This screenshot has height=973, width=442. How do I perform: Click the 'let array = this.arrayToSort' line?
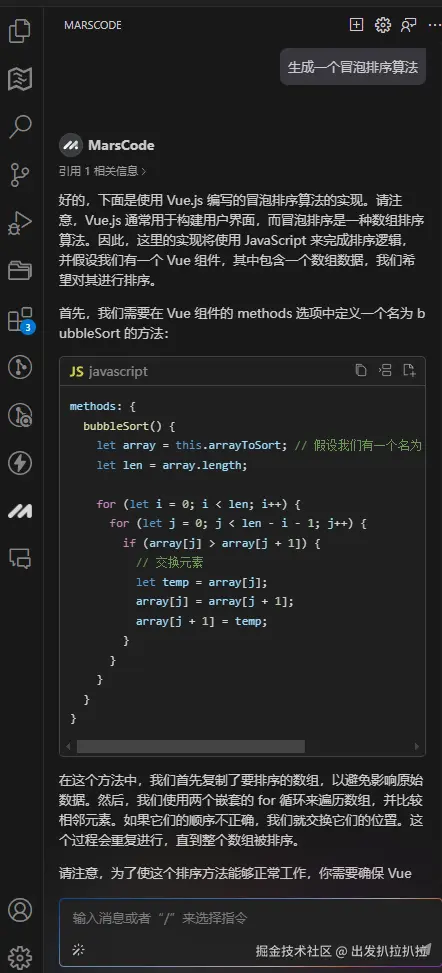click(259, 446)
